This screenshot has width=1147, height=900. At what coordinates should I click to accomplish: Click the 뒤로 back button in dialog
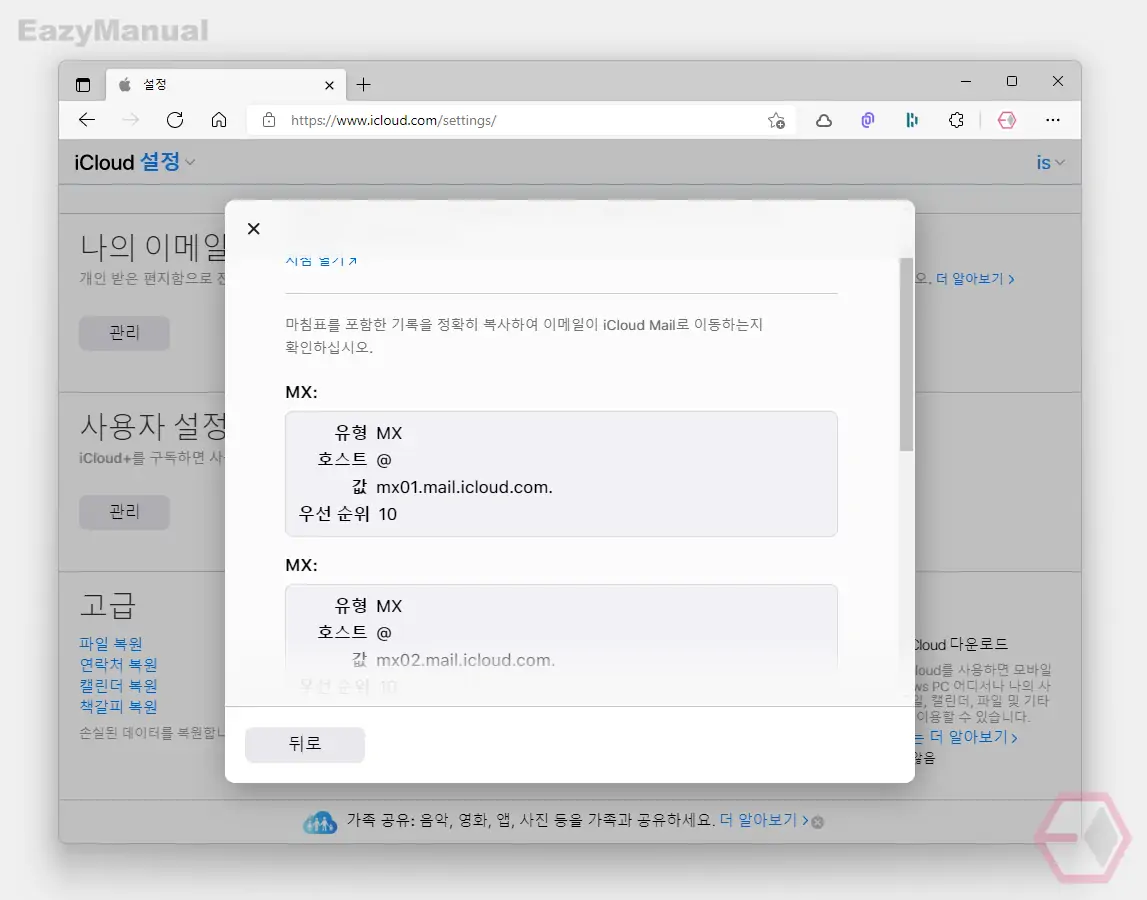click(x=305, y=744)
